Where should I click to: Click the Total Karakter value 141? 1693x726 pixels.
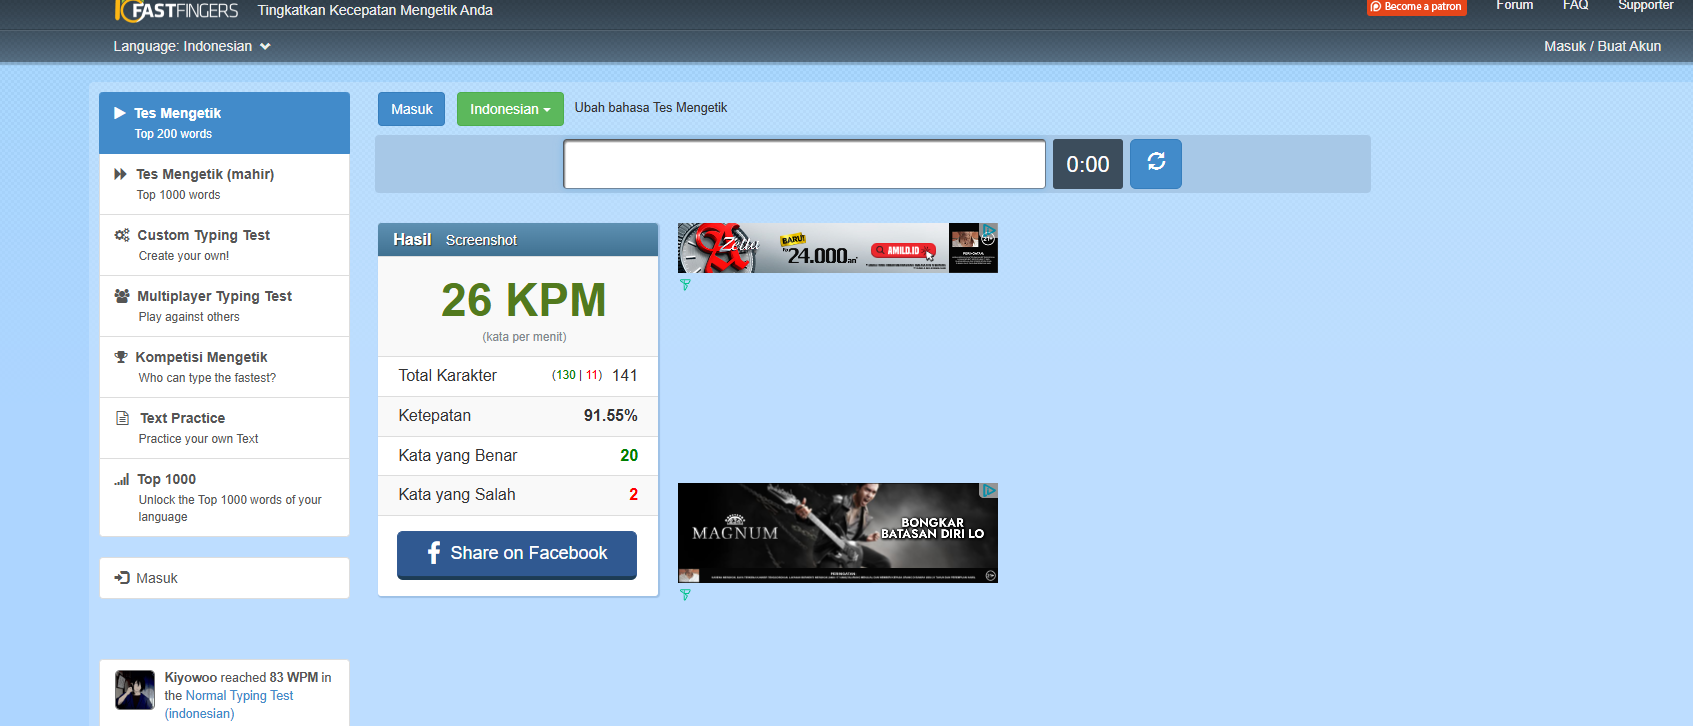point(625,376)
